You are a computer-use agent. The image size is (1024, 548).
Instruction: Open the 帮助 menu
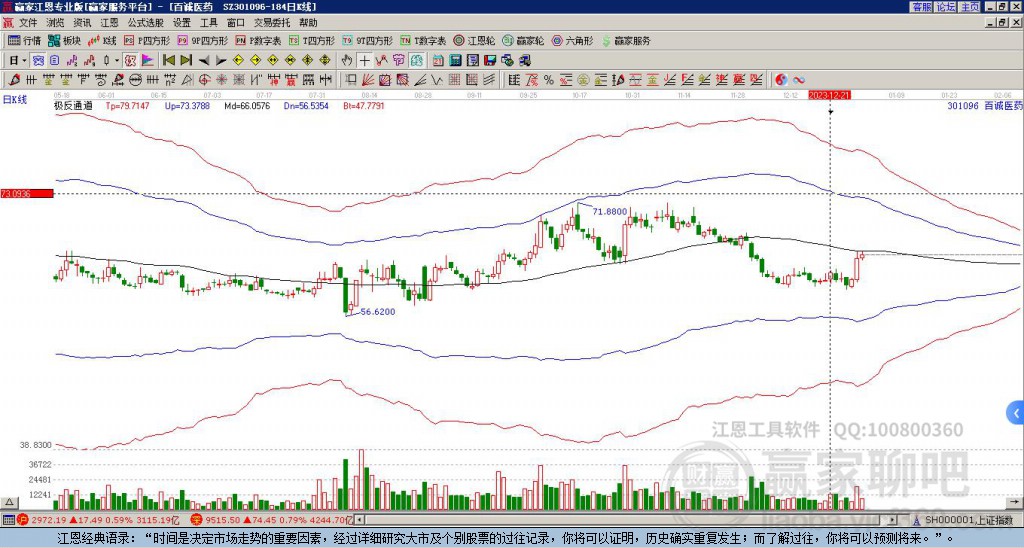[x=308, y=23]
